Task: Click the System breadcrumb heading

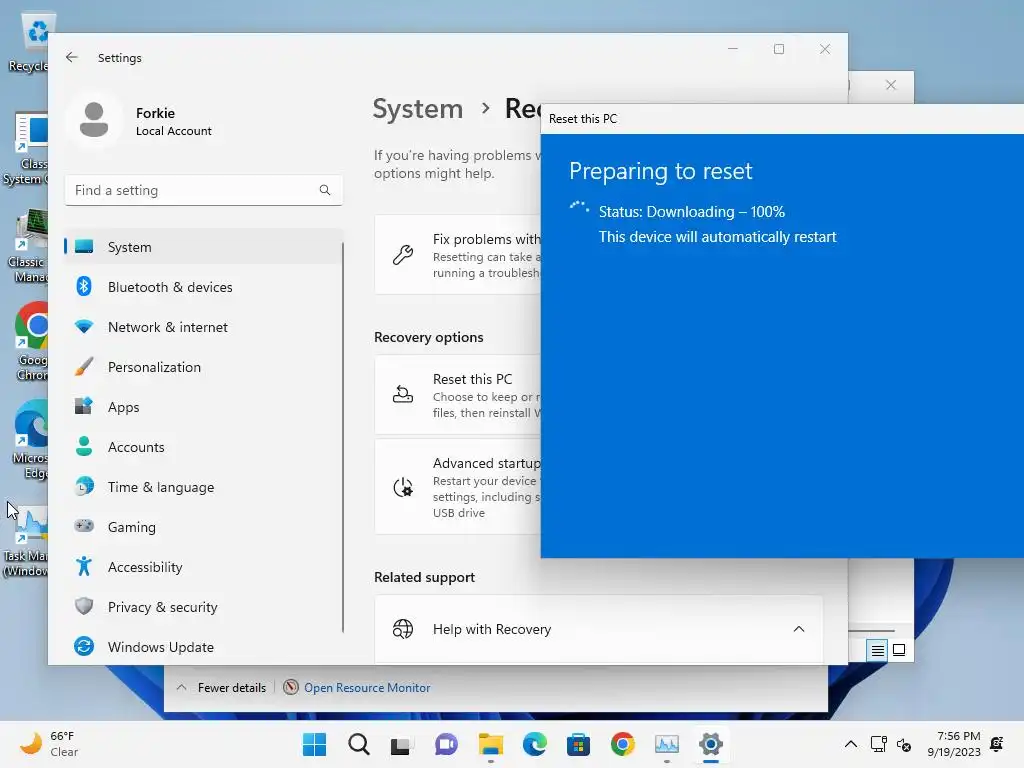Action: pyautogui.click(x=417, y=108)
